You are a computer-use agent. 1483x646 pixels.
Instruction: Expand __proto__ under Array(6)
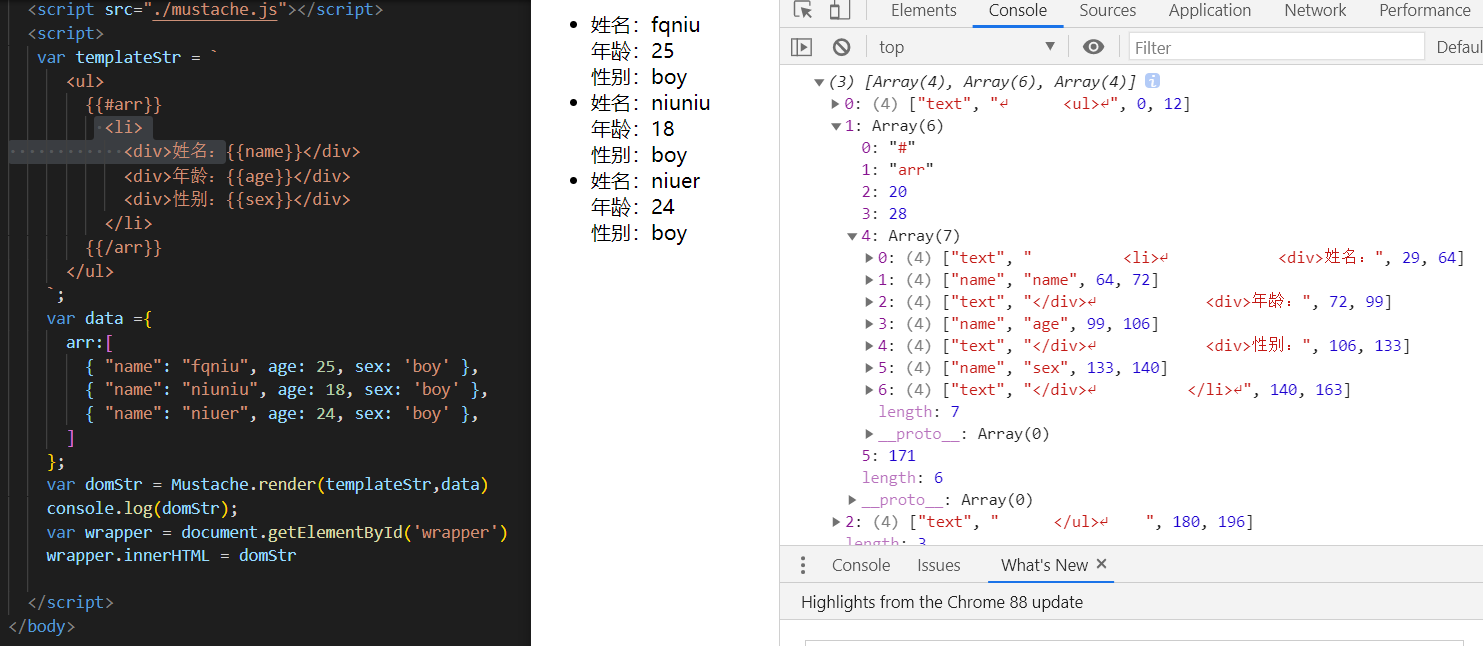click(x=852, y=500)
